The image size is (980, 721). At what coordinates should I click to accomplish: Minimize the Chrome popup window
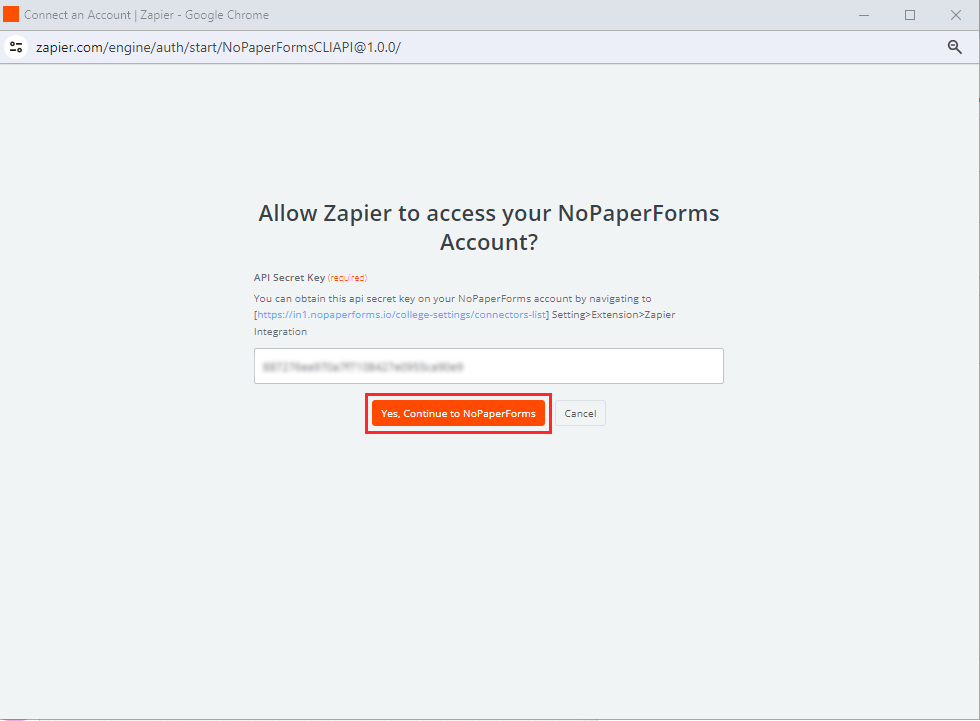click(864, 15)
